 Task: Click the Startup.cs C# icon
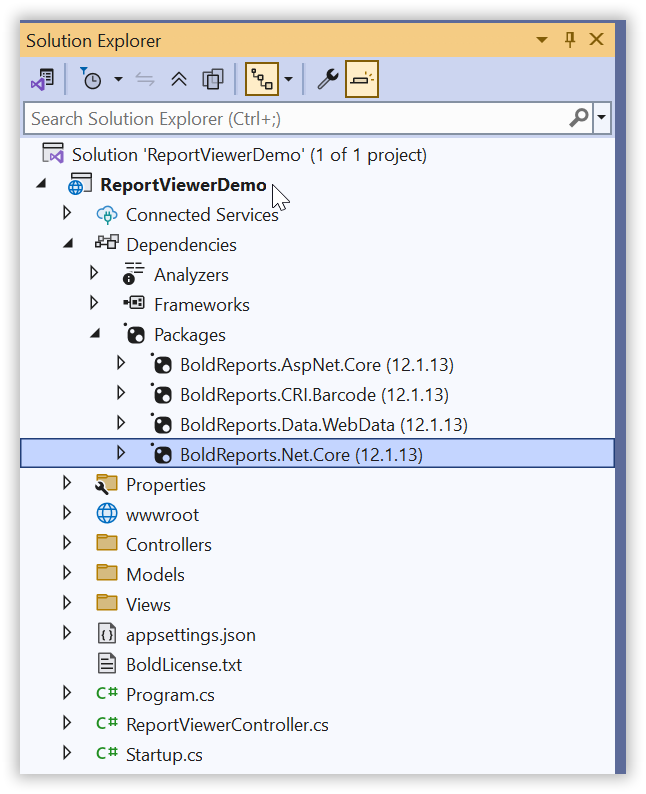point(107,753)
